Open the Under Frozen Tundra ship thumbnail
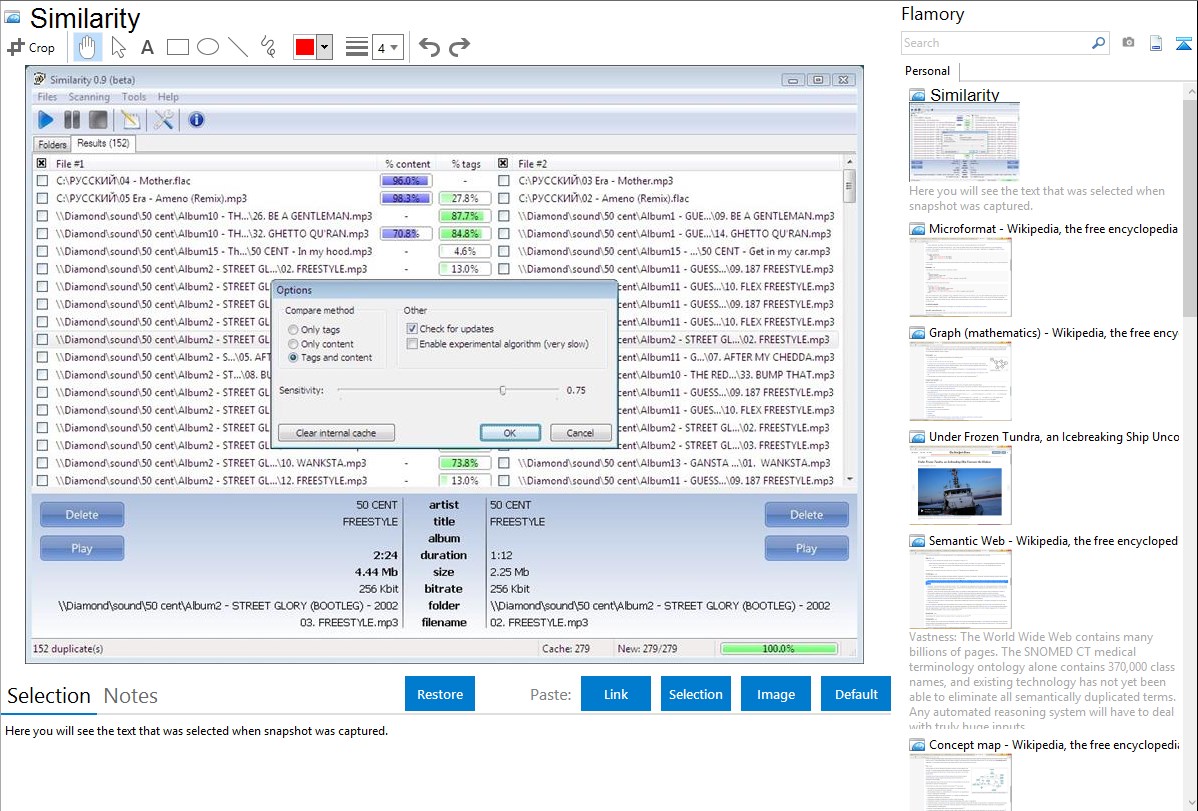 [960, 485]
